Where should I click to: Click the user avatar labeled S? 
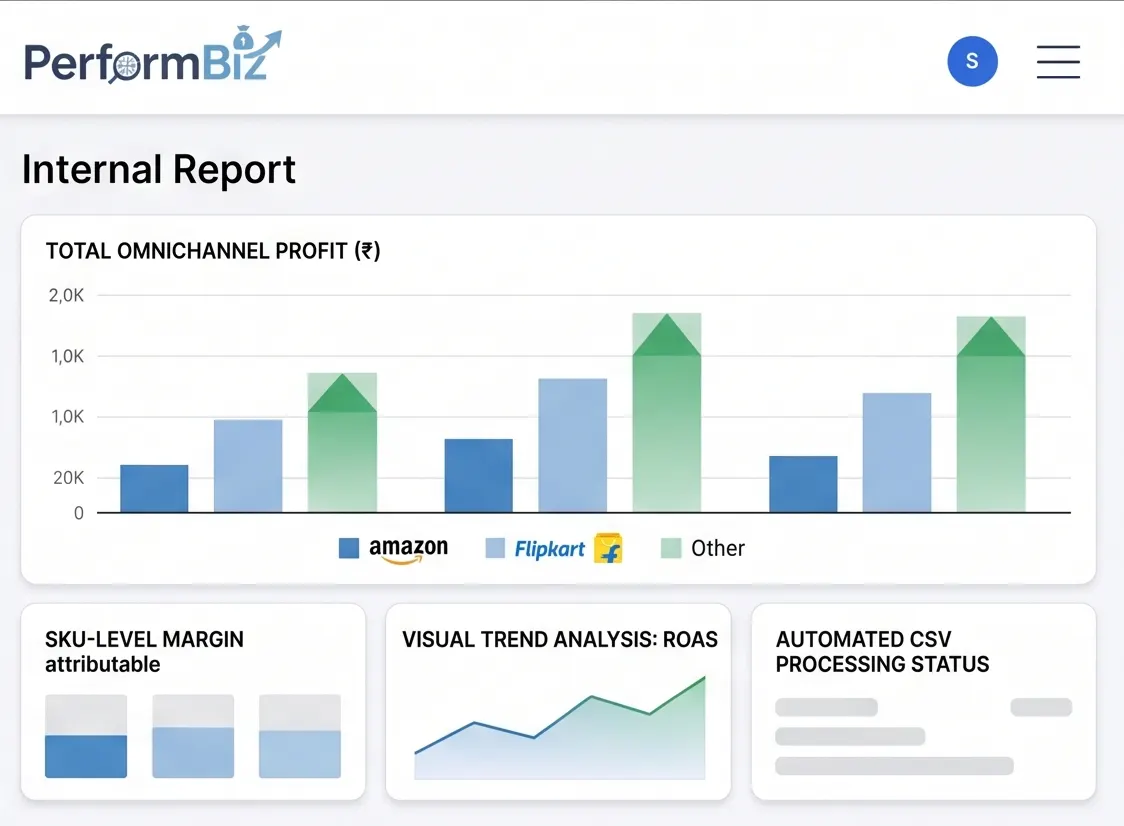point(972,62)
